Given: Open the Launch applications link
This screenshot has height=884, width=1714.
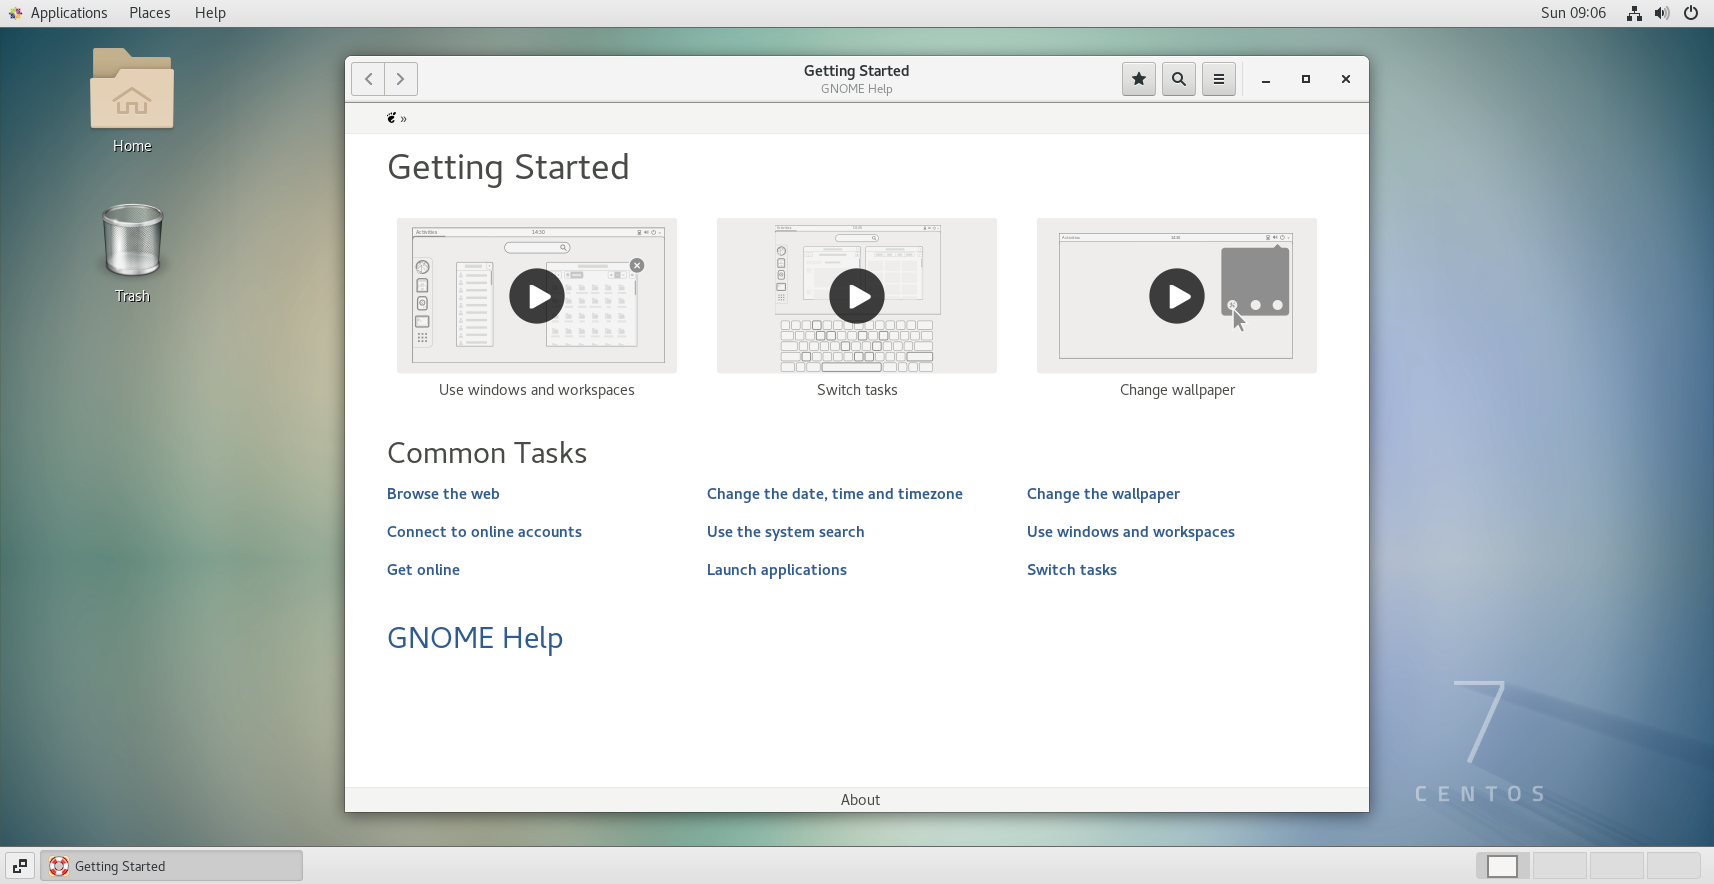Looking at the screenshot, I should coord(777,570).
